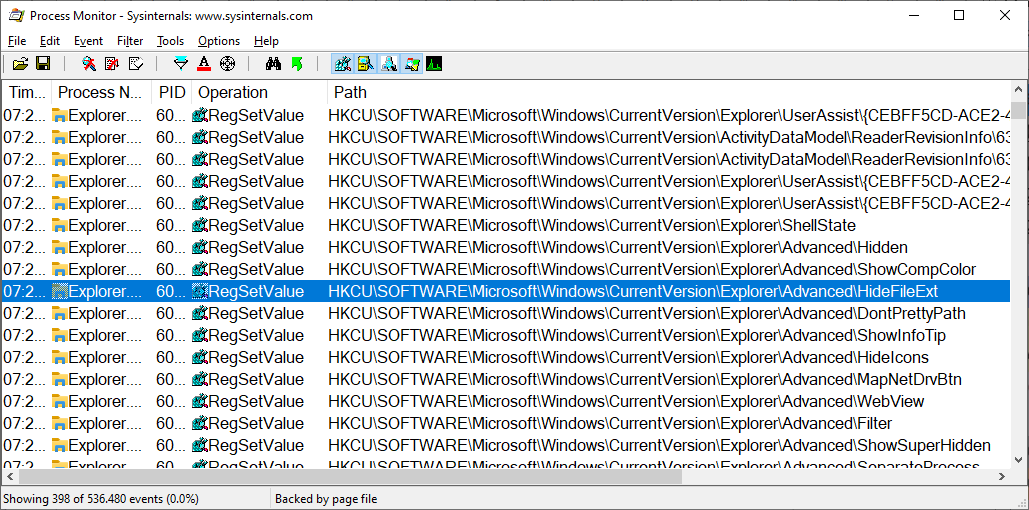This screenshot has width=1029, height=510.
Task: Click the vertical scrollbar down arrow
Action: [x=1018, y=459]
